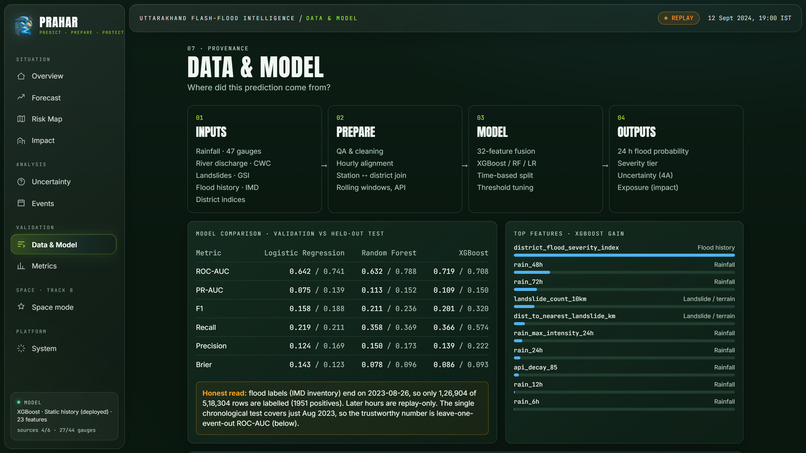This screenshot has width=806, height=453.
Task: Click the Forecast trend icon
Action: pos(21,97)
